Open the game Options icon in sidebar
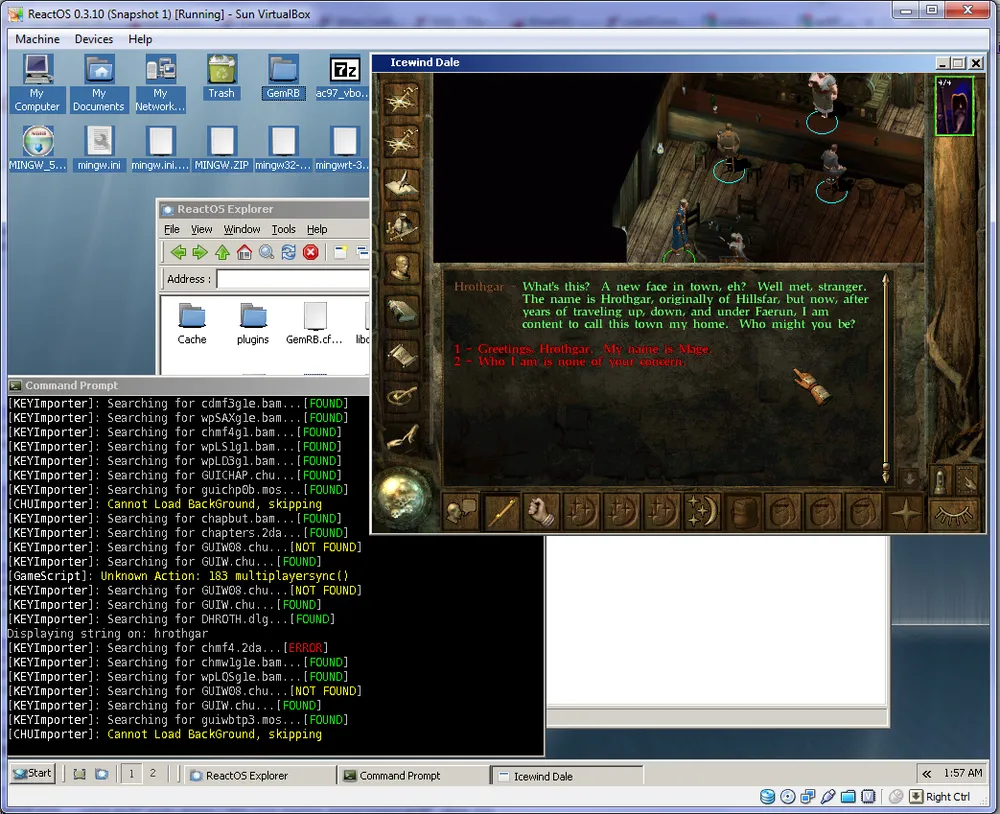Screen dimensions: 1000x814 coord(402,397)
